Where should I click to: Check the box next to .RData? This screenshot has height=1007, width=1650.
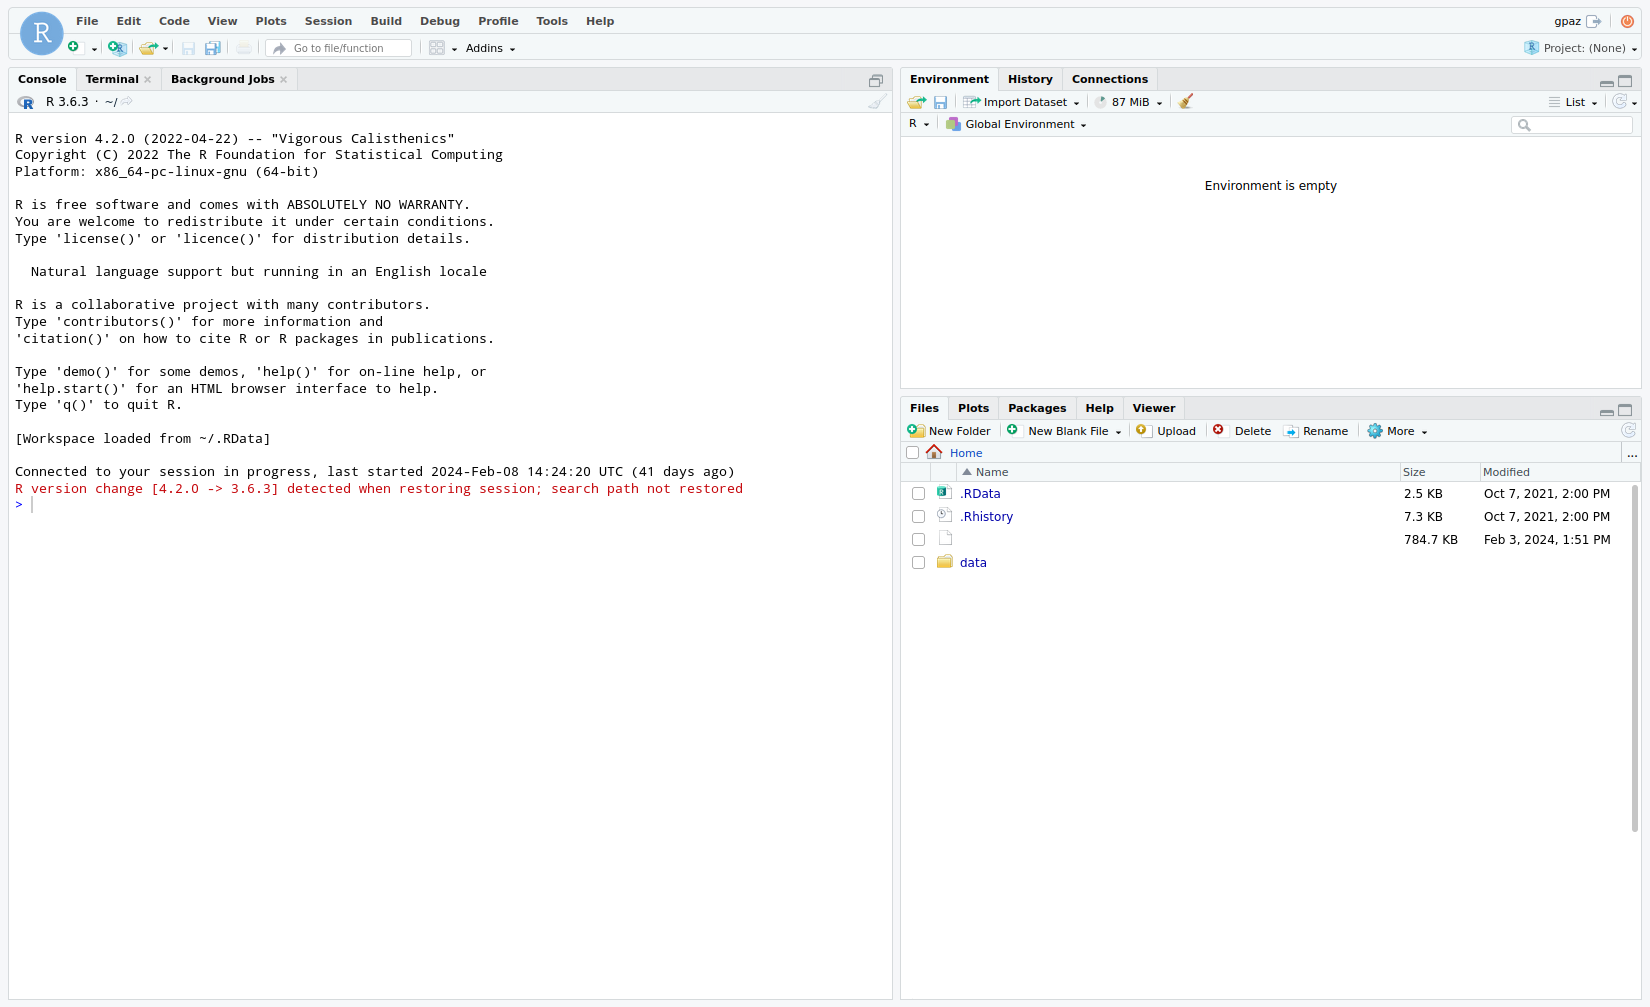[918, 494]
